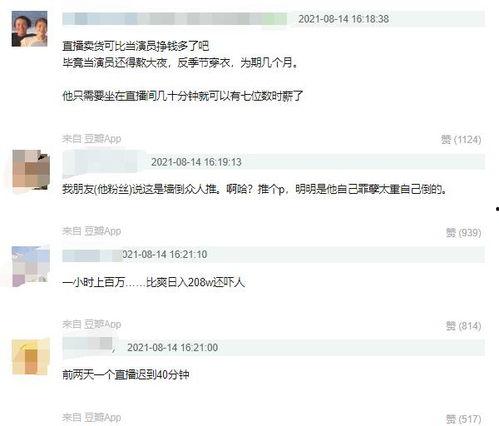
Task: Click 来自豆瓣App under first comment
Action: 91,139
